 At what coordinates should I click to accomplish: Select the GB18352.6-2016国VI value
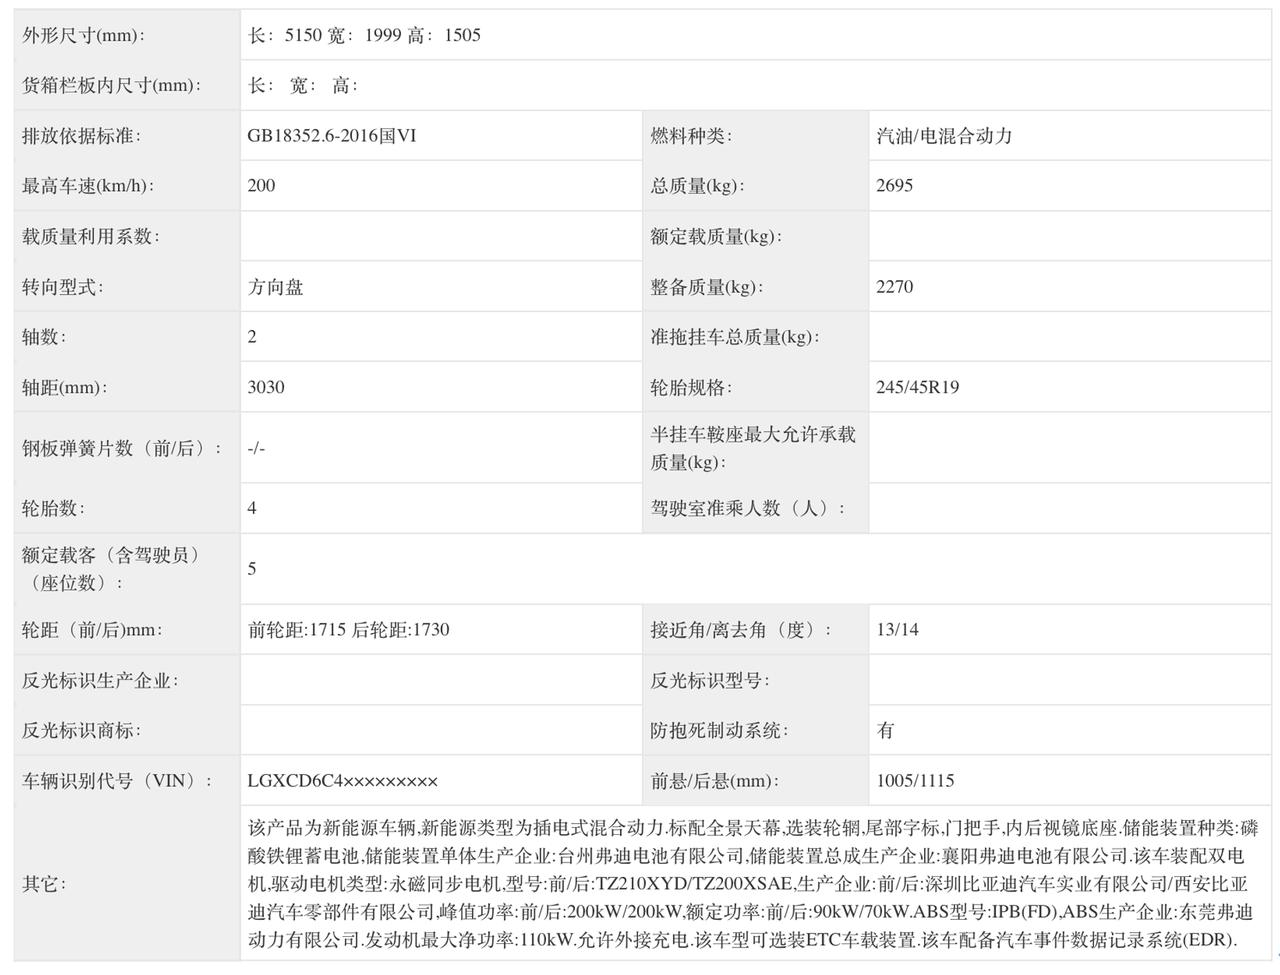click(331, 136)
